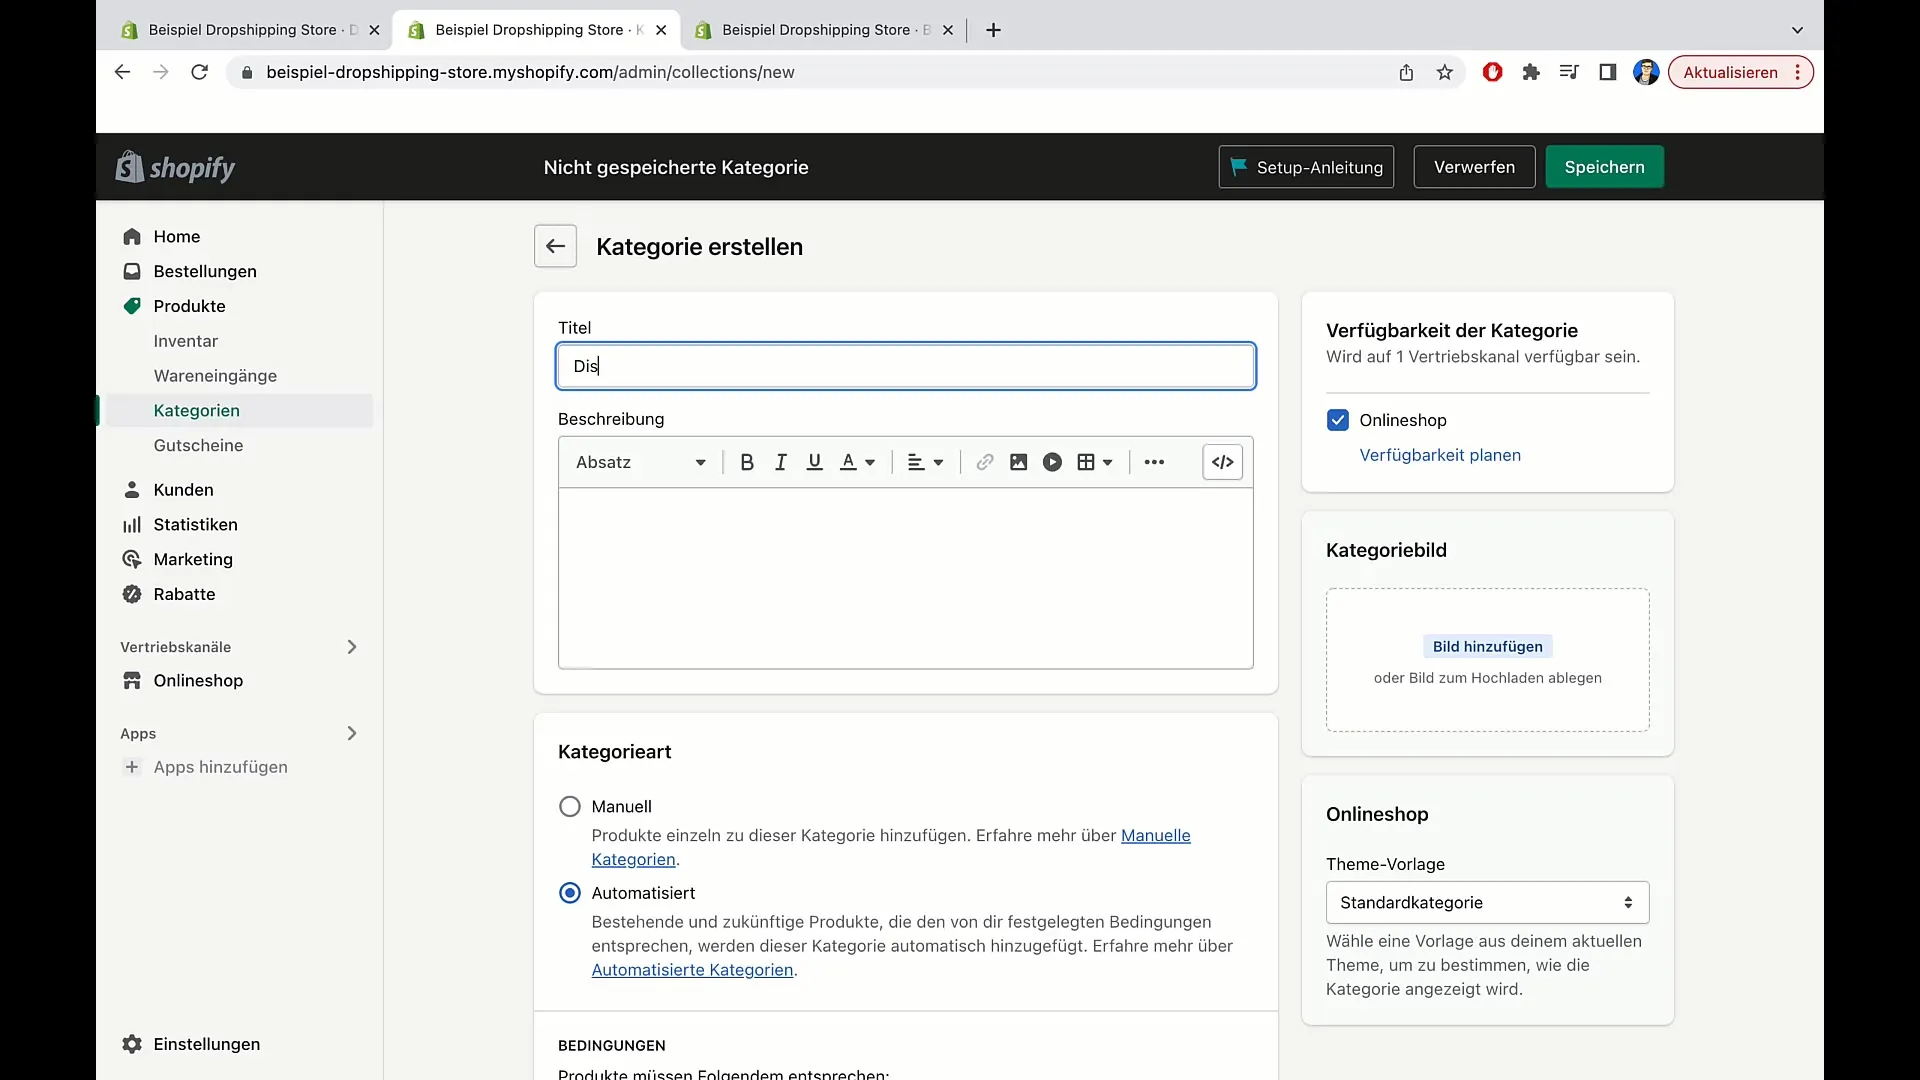Select Automatisiert category type
The height and width of the screenshot is (1080, 1920).
[x=570, y=893]
